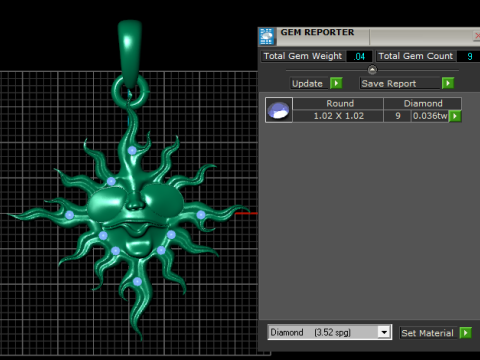
Task: Select the gem on the far left ray
Action: [x=69, y=215]
